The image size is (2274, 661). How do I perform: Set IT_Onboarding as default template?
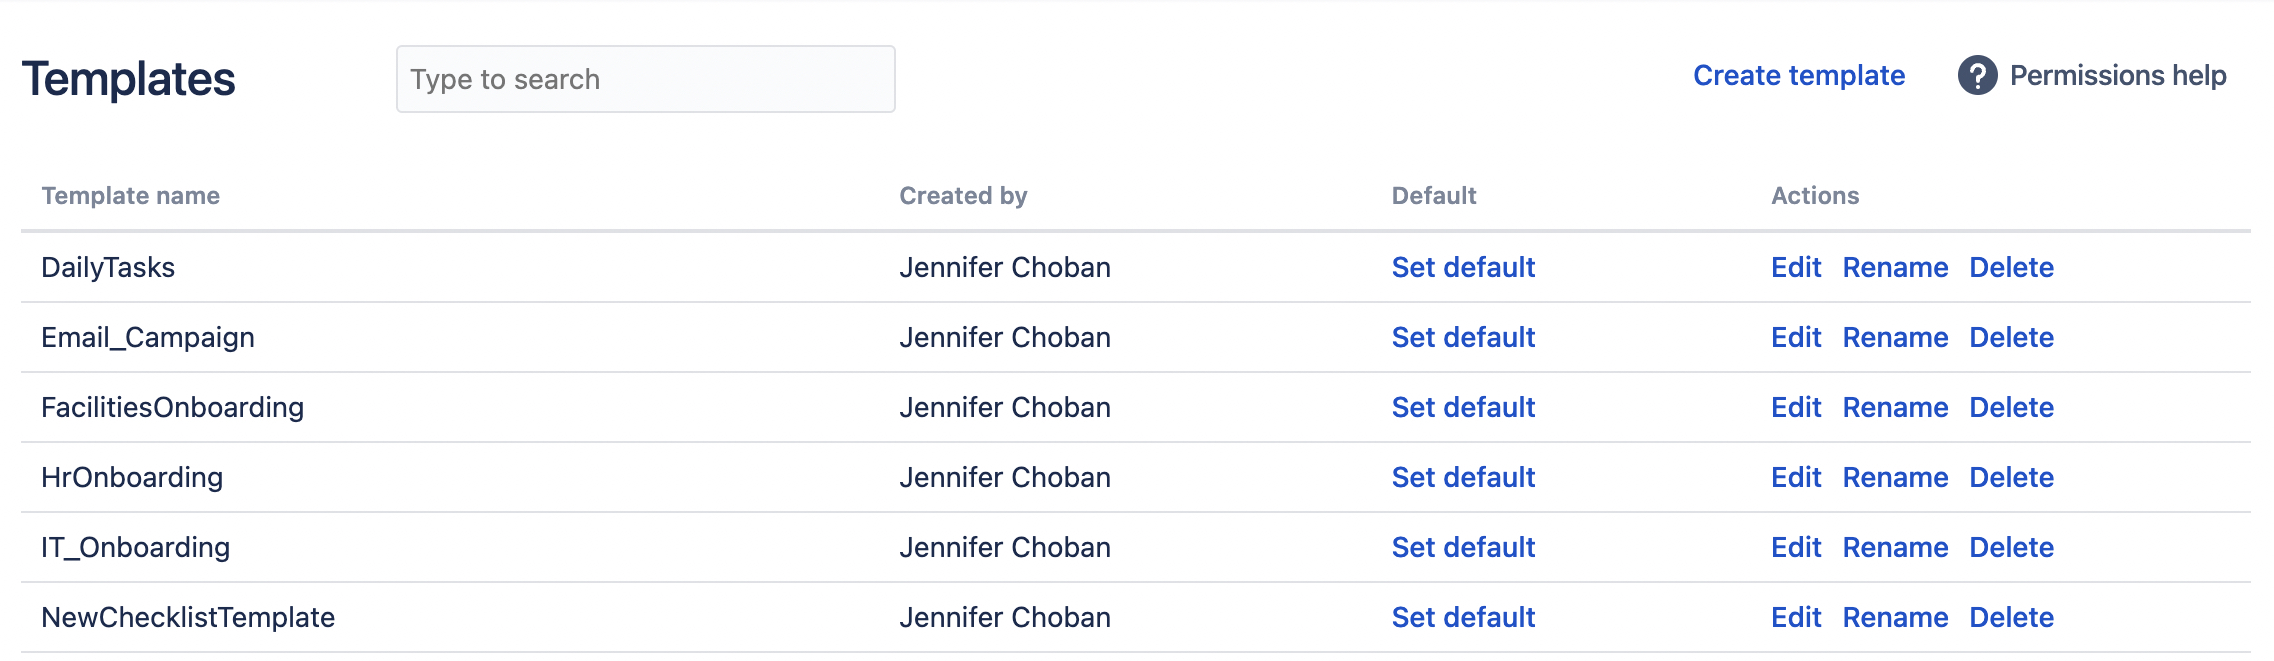click(1463, 547)
